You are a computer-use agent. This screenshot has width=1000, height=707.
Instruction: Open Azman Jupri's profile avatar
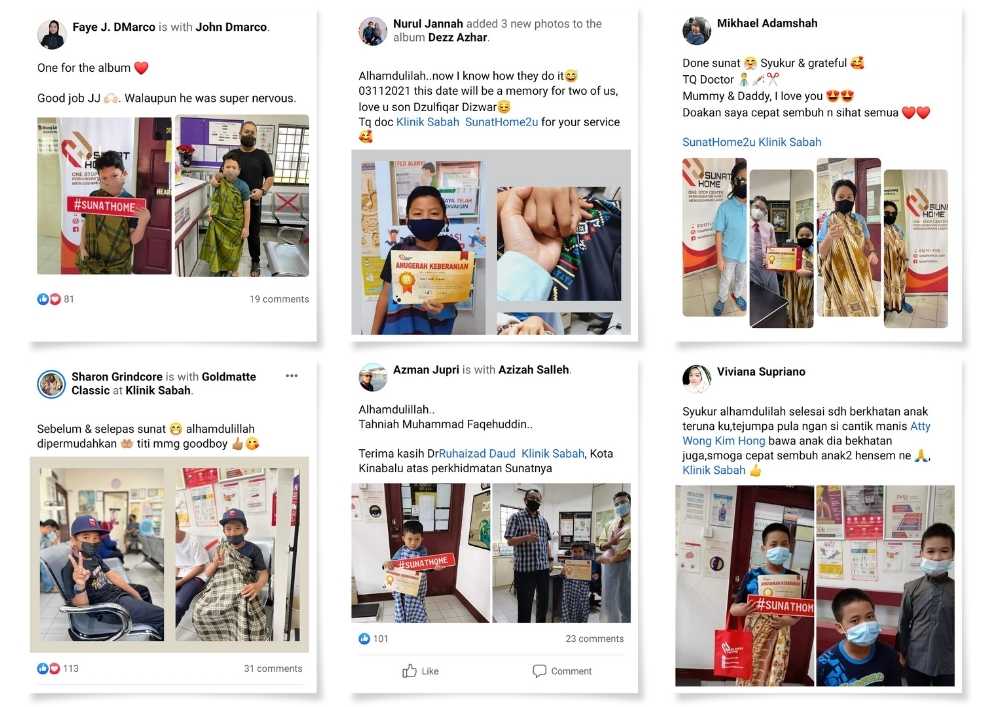click(373, 377)
